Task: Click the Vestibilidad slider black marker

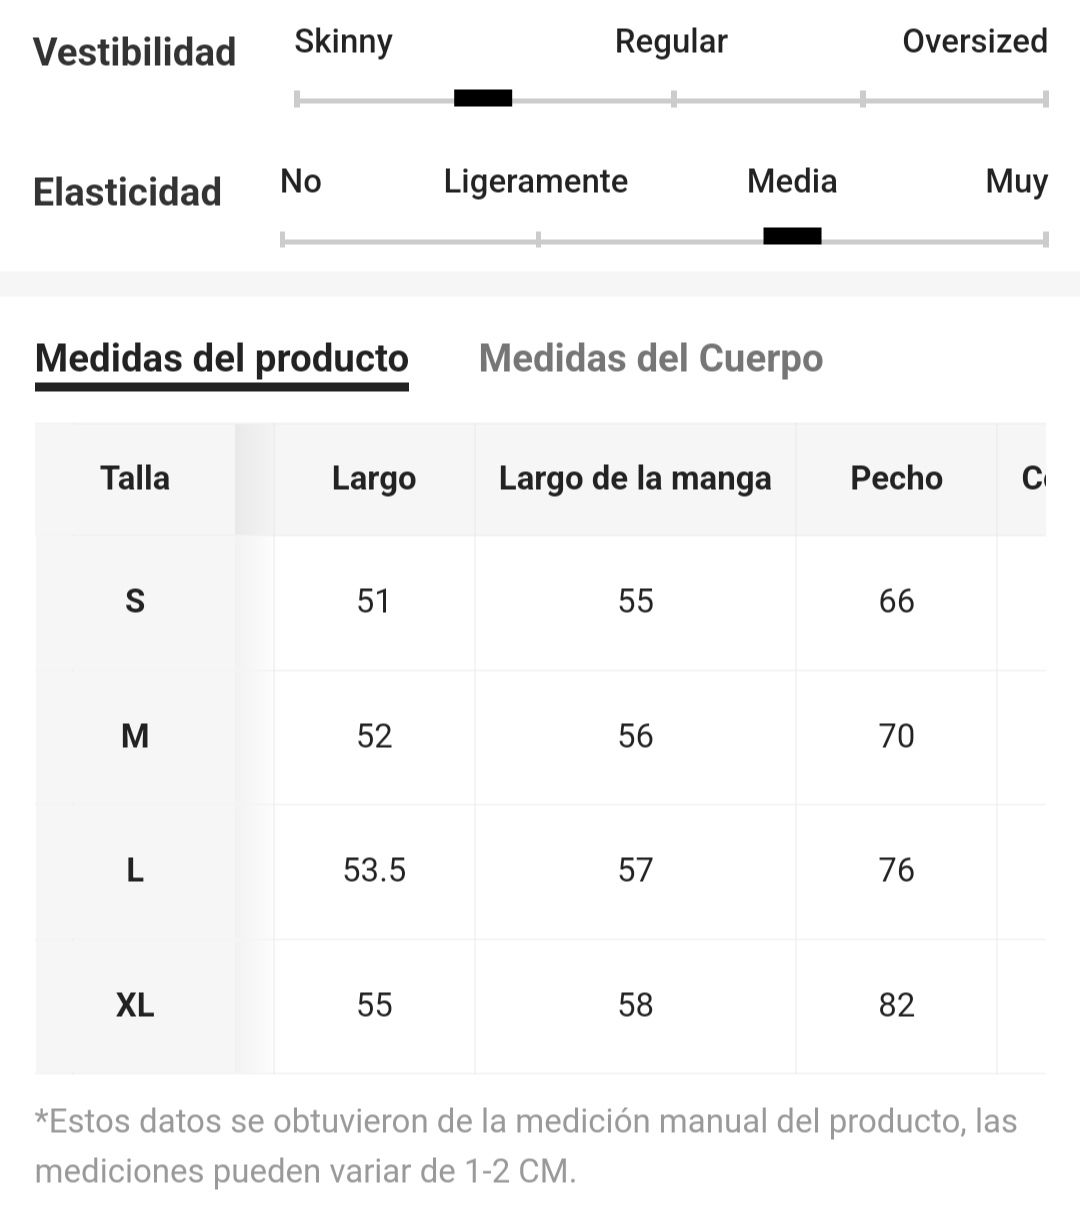Action: (483, 98)
